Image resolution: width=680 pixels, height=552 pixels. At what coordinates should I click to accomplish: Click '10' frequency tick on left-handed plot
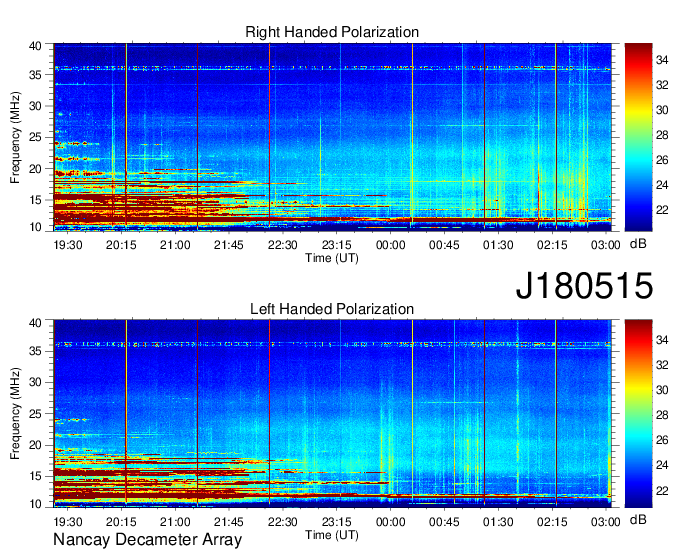click(x=35, y=504)
